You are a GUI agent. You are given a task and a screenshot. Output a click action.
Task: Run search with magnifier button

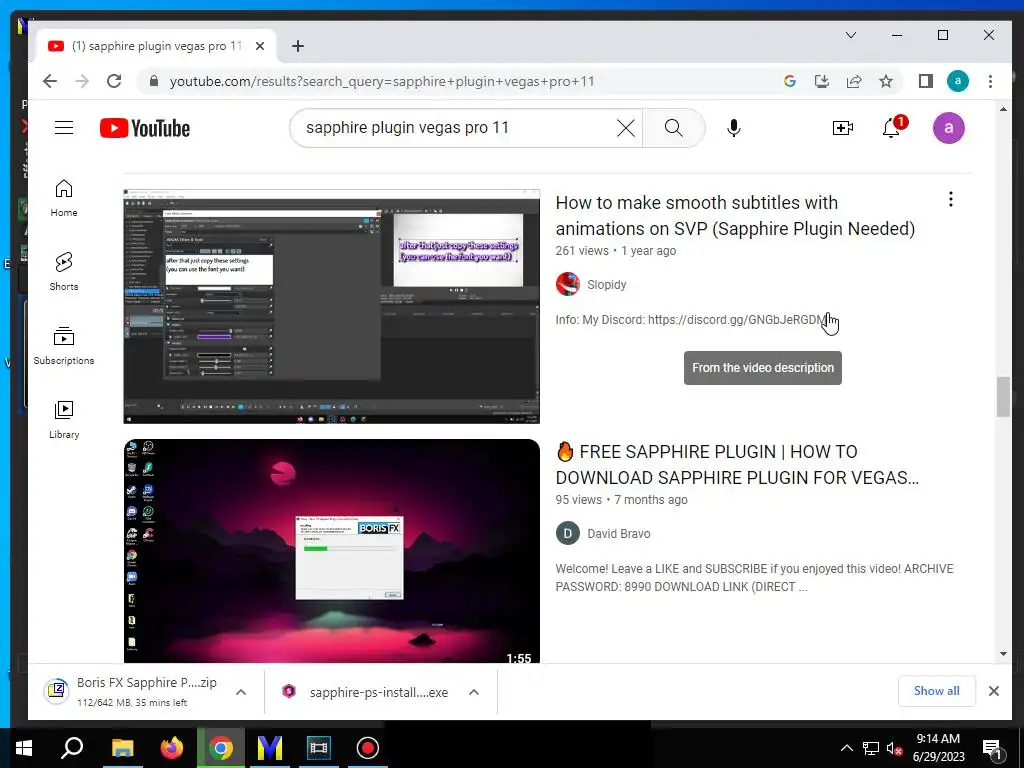point(673,128)
